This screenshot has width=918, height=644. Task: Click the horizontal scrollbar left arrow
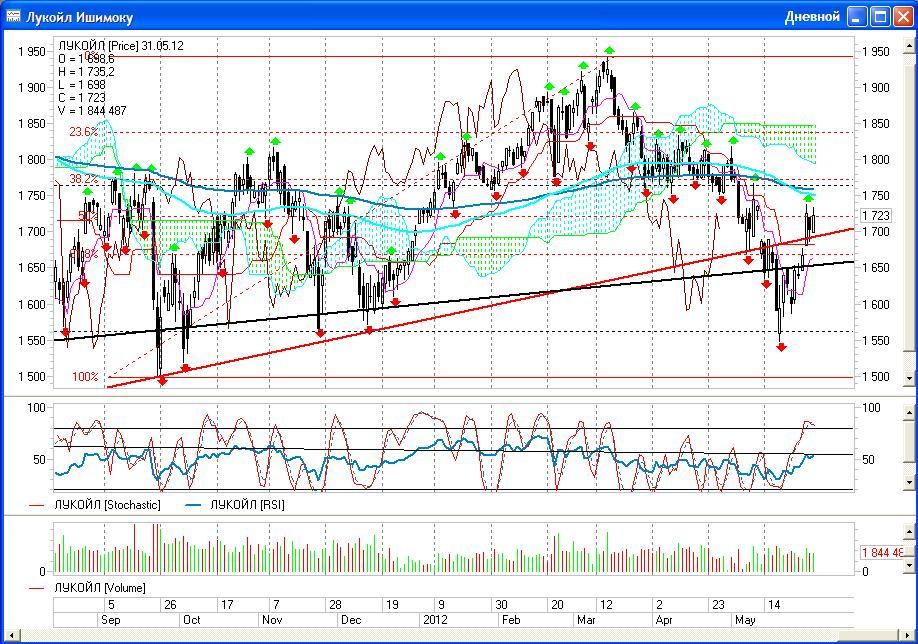click(x=11, y=635)
